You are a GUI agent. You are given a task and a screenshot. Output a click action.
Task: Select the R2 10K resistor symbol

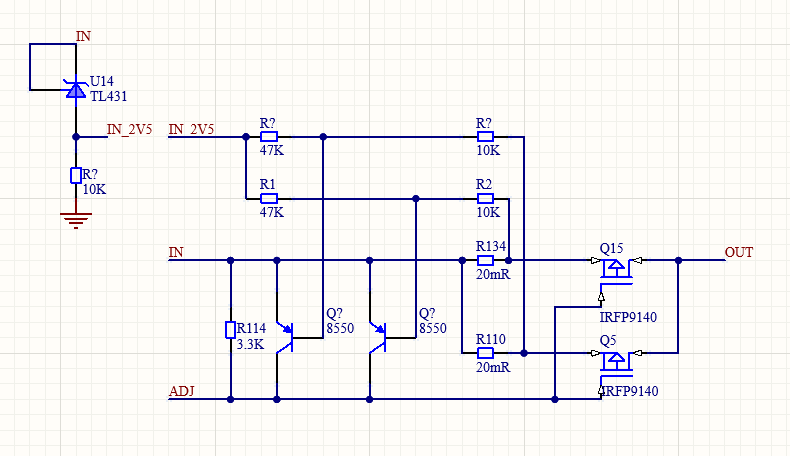485,199
